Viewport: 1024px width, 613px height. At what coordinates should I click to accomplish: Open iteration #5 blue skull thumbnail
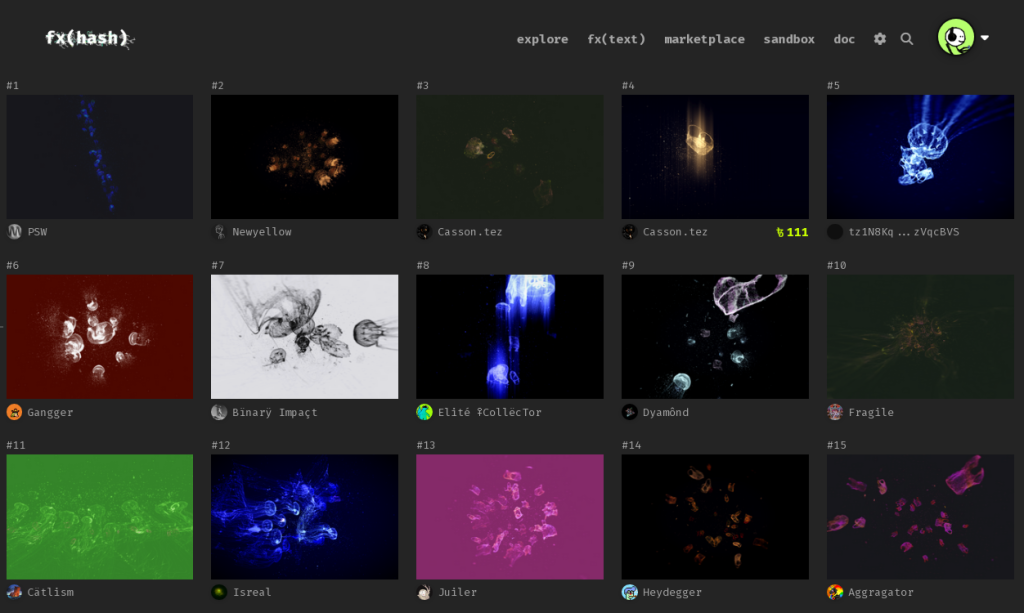[919, 157]
